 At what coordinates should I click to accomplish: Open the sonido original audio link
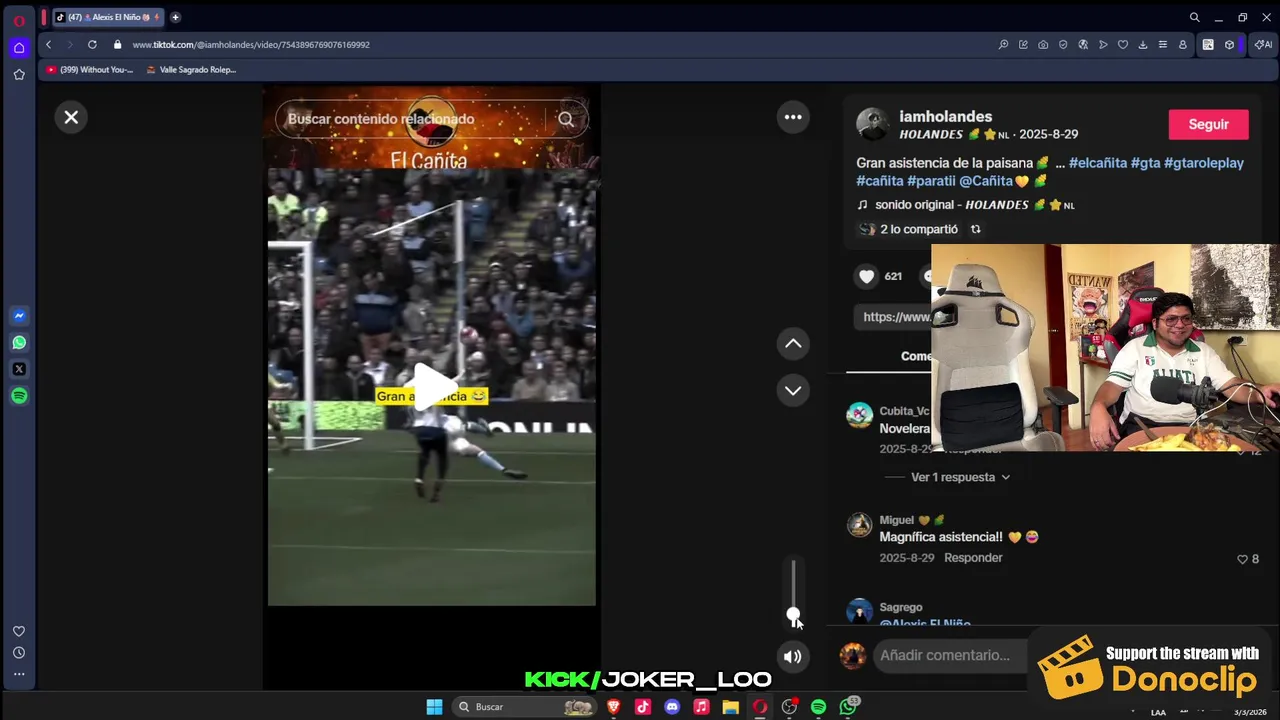965,205
